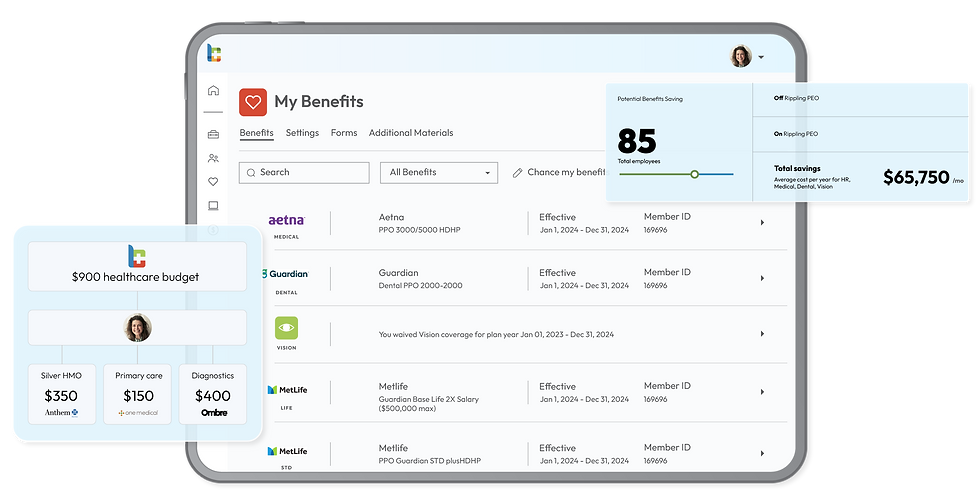
Task: Click into the Search input field
Action: tap(304, 173)
